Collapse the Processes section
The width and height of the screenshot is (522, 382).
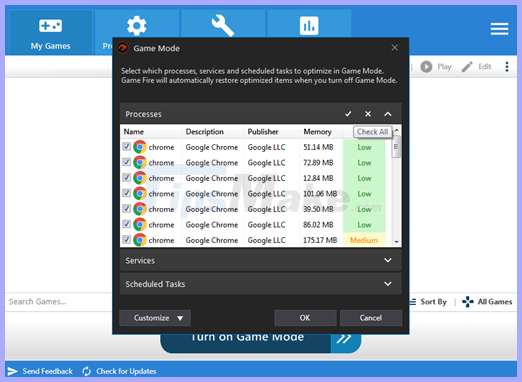click(x=388, y=114)
